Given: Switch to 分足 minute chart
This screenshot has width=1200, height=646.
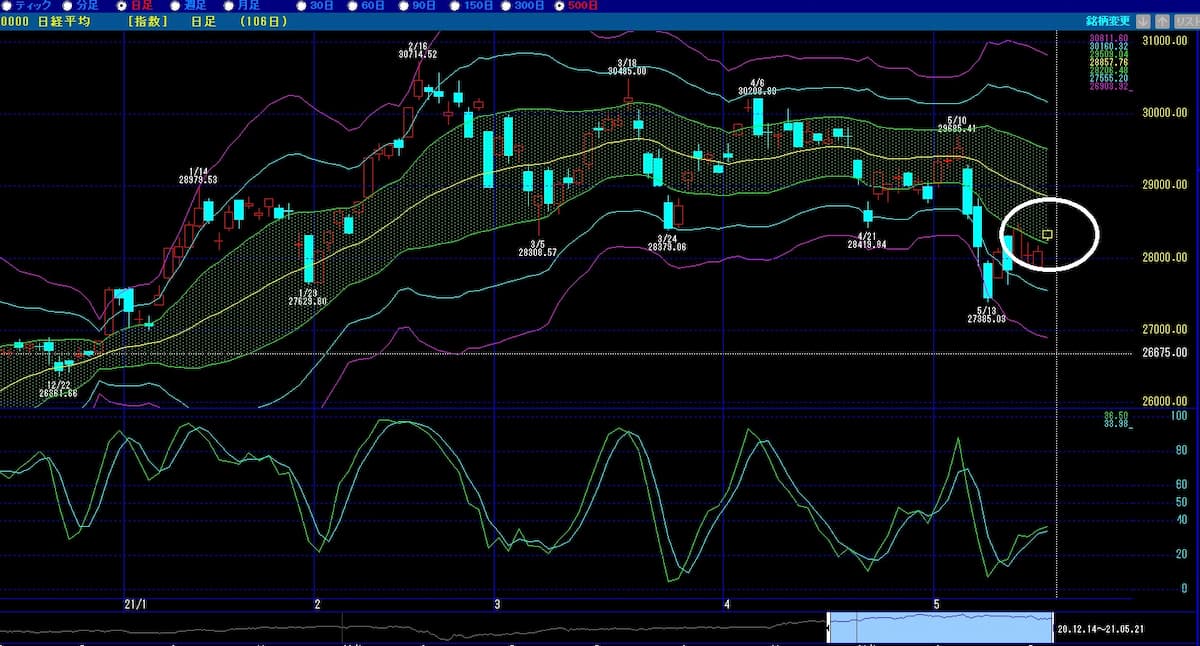Looking at the screenshot, I should [66, 5].
